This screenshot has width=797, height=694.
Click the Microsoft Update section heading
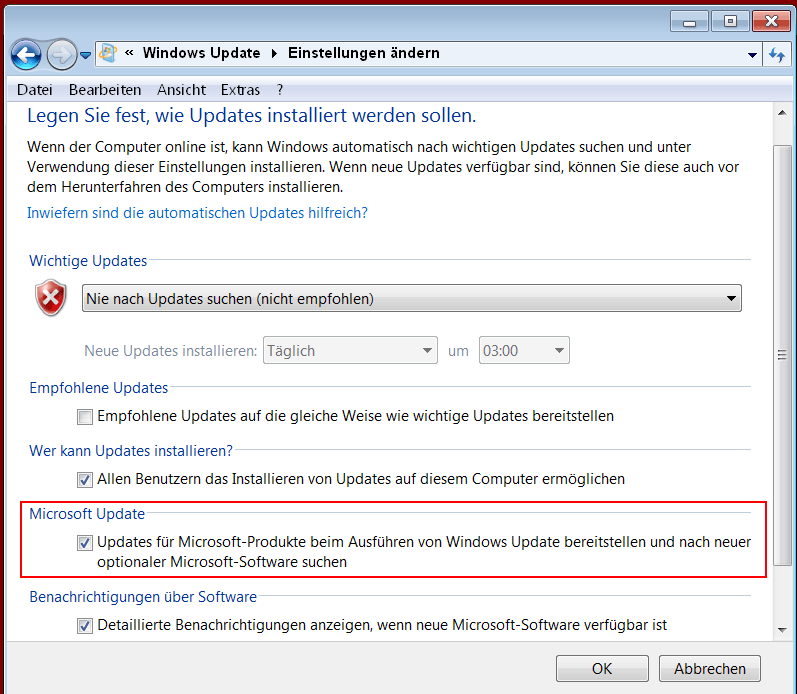(87, 514)
